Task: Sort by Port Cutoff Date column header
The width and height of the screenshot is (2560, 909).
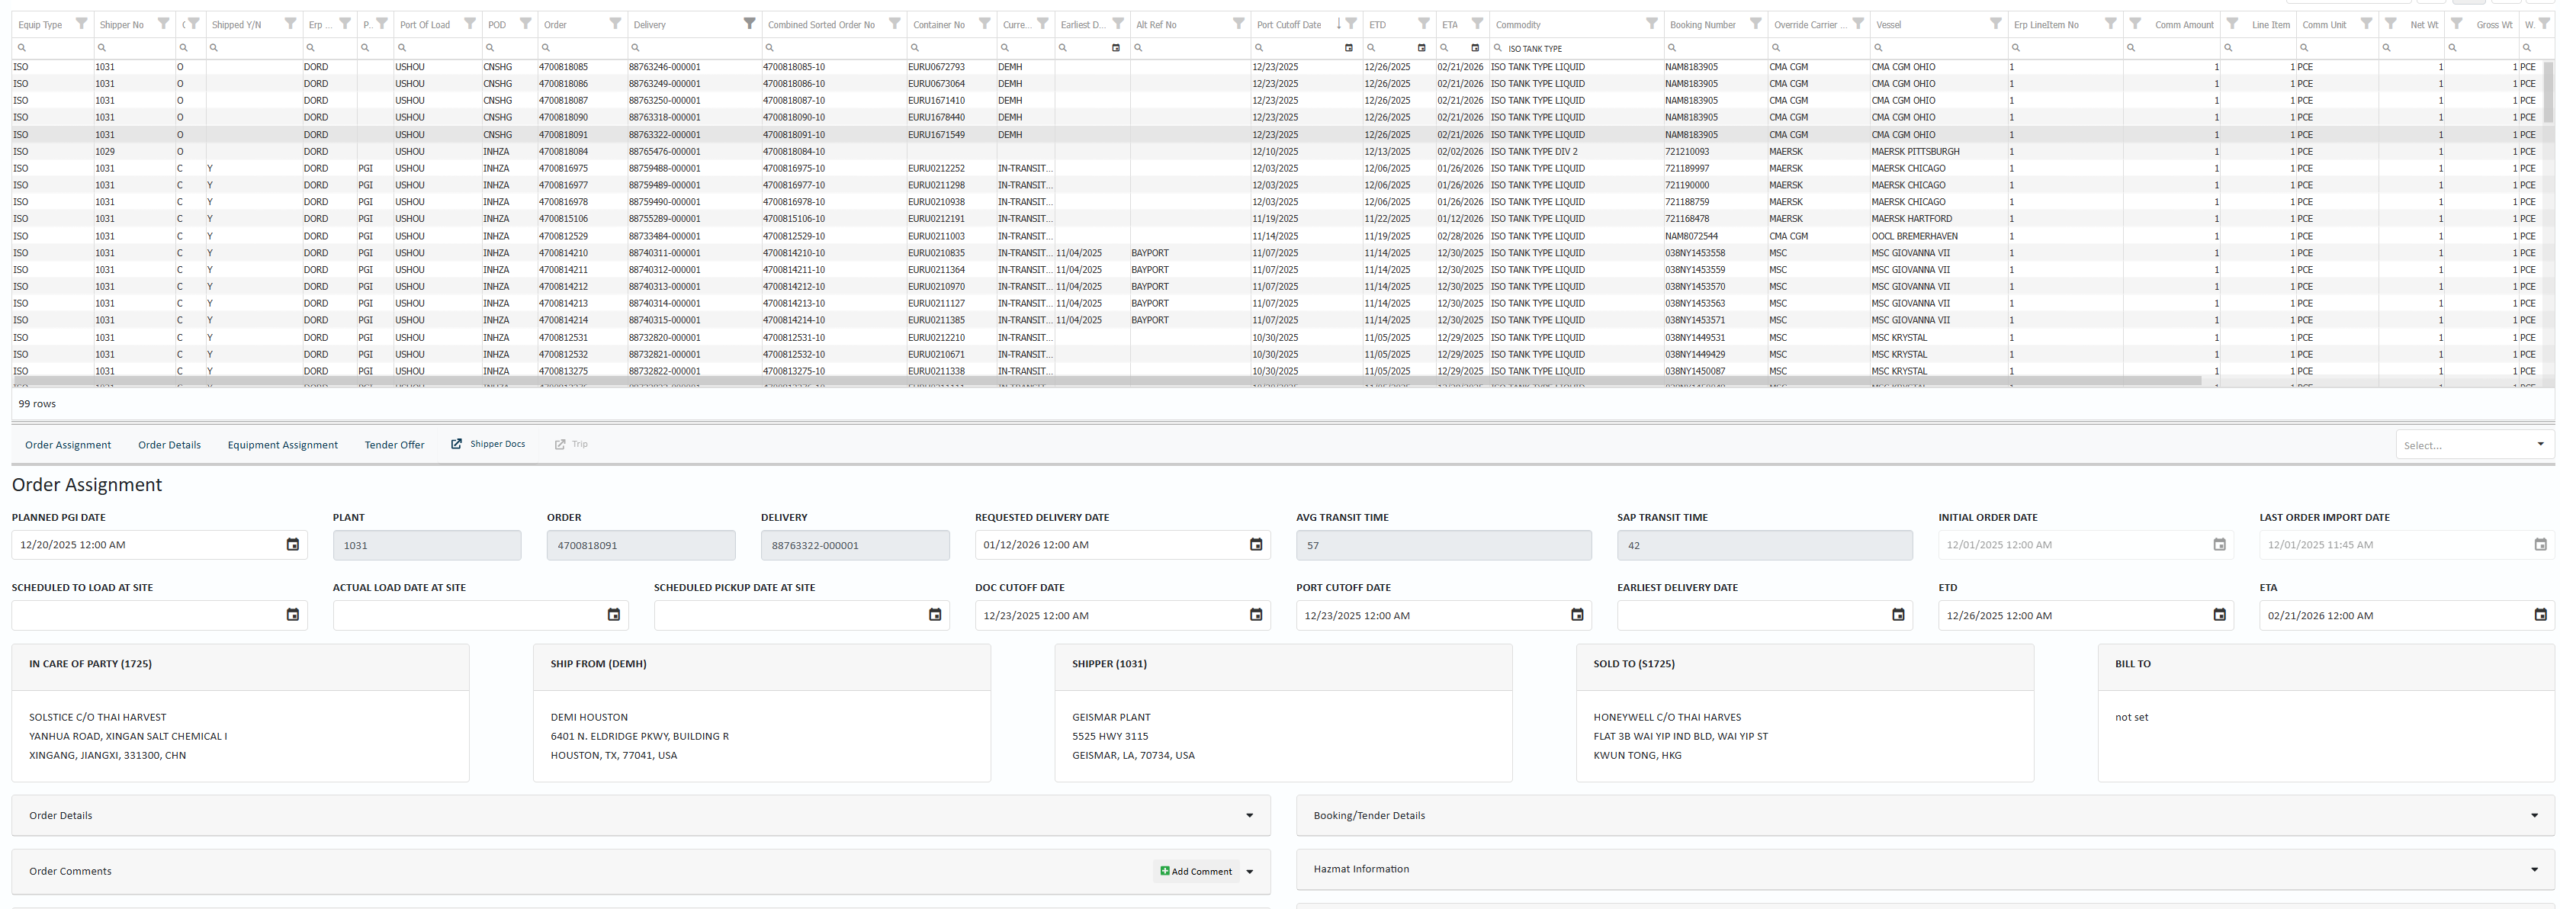Action: (x=1288, y=24)
